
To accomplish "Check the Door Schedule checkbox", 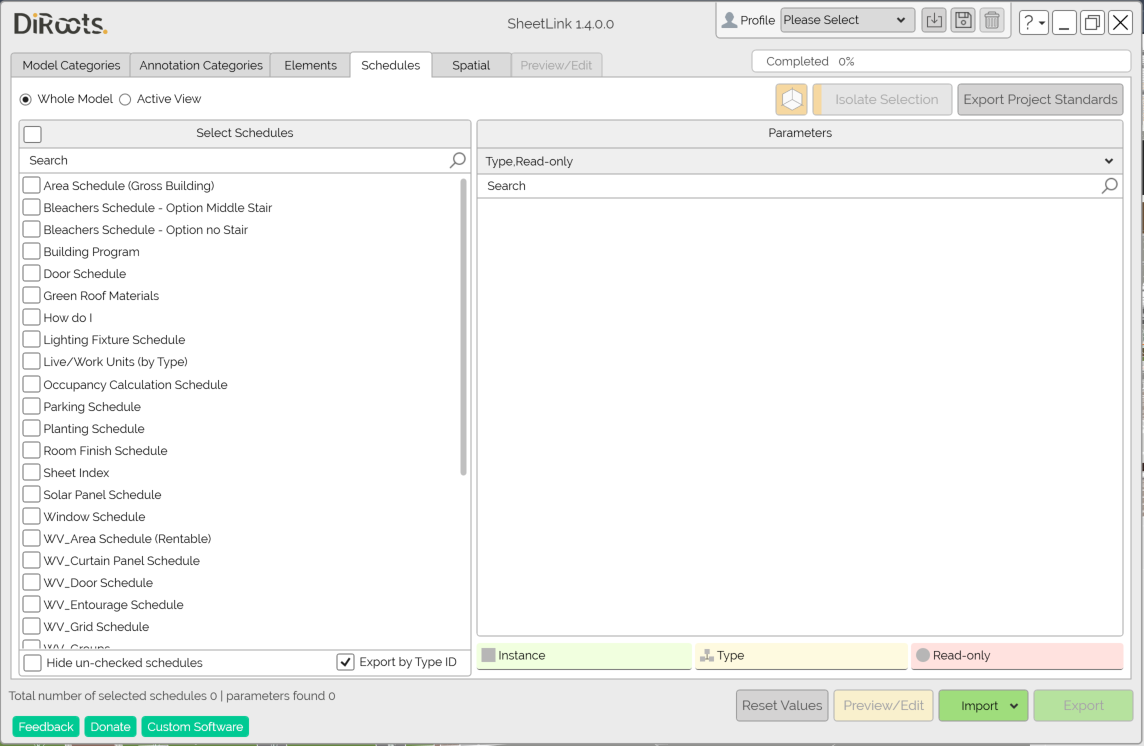I will 32,274.
